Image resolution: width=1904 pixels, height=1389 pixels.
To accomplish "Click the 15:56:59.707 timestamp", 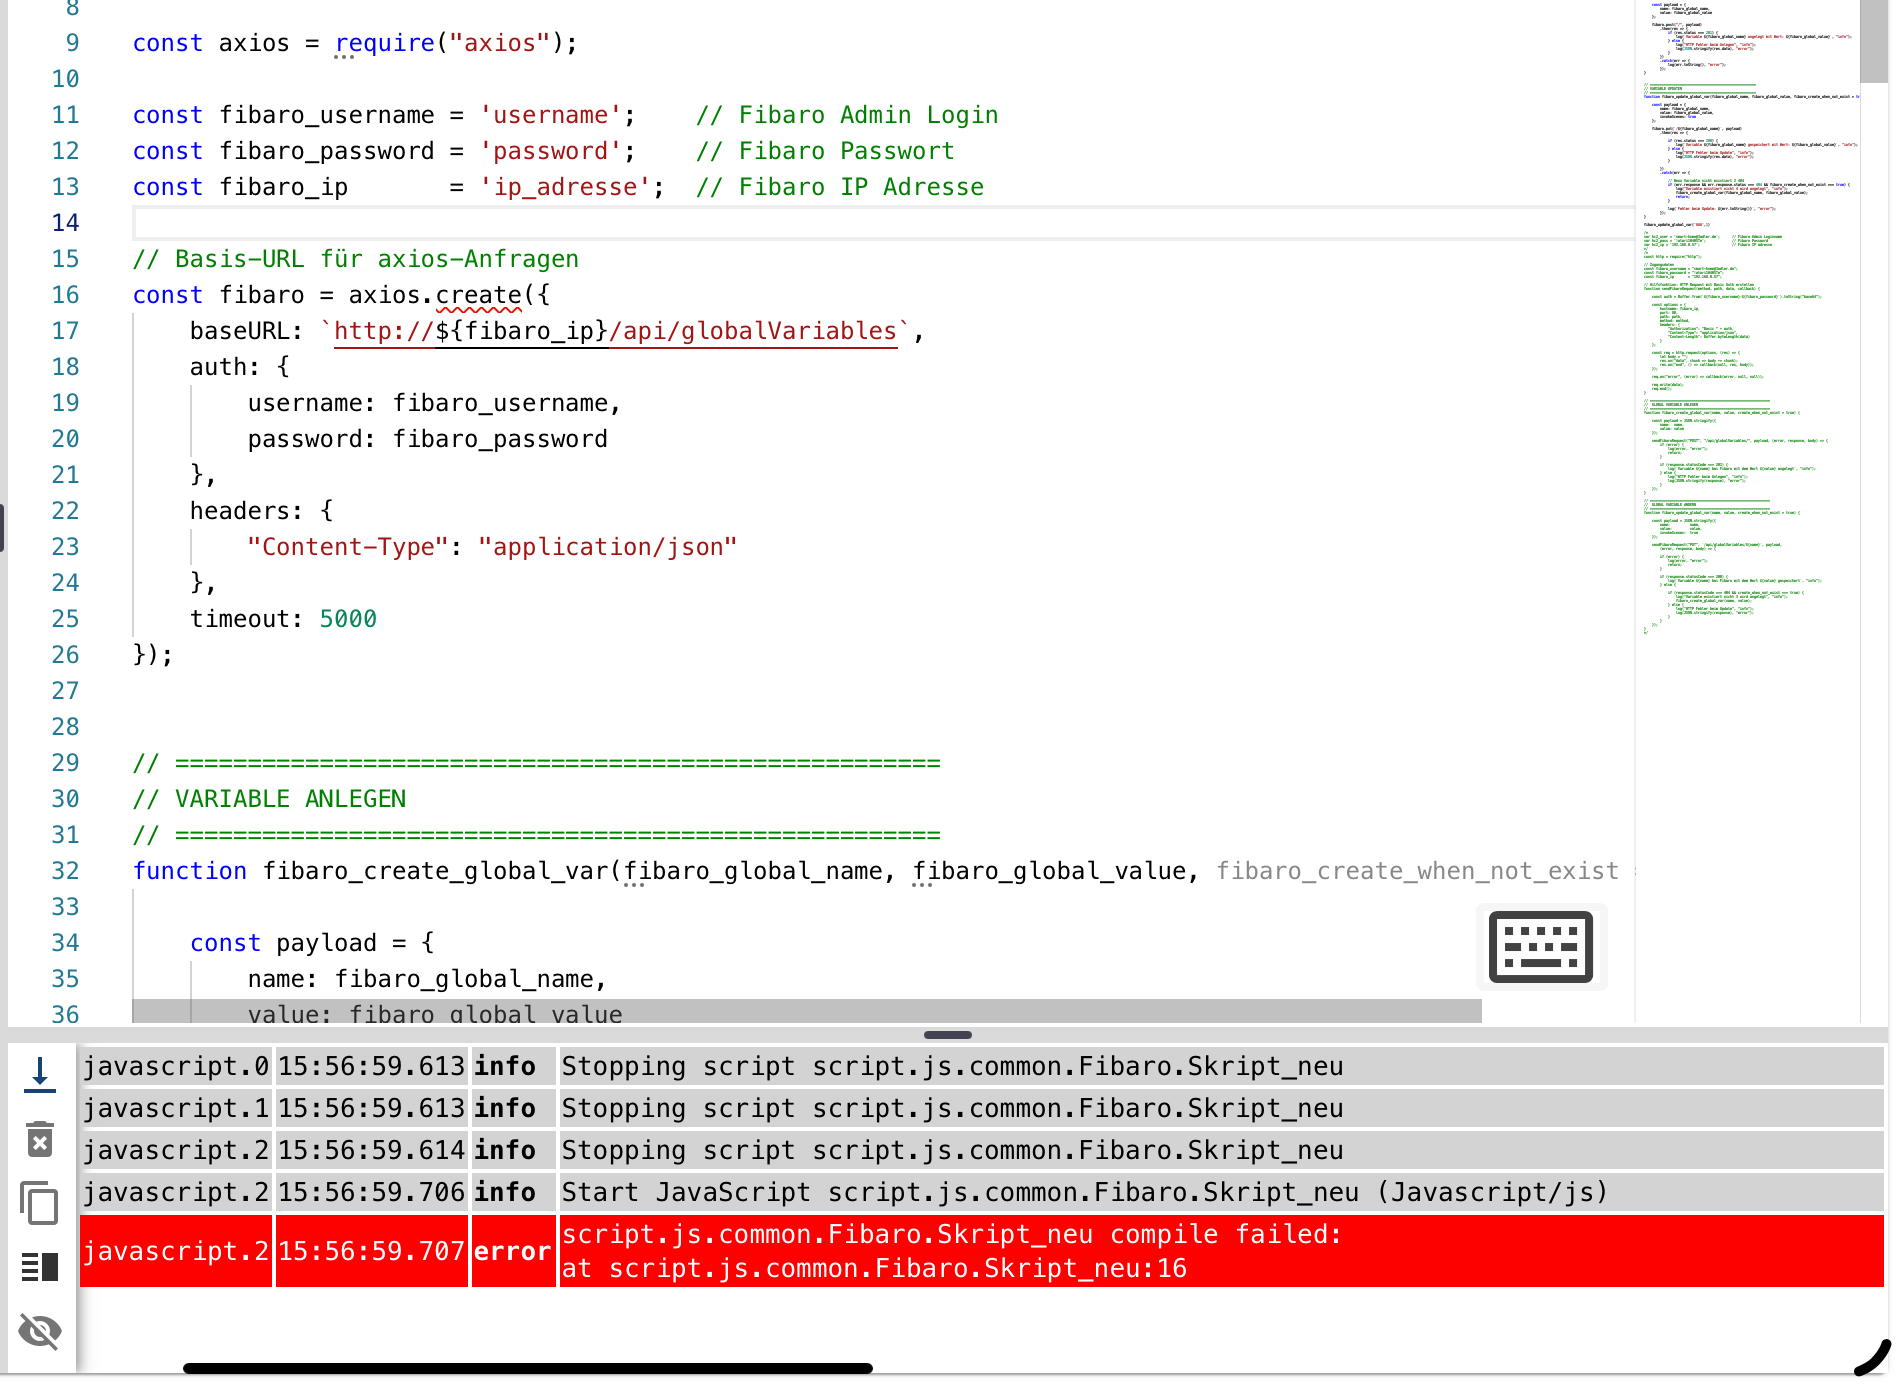I will pyautogui.click(x=372, y=1251).
